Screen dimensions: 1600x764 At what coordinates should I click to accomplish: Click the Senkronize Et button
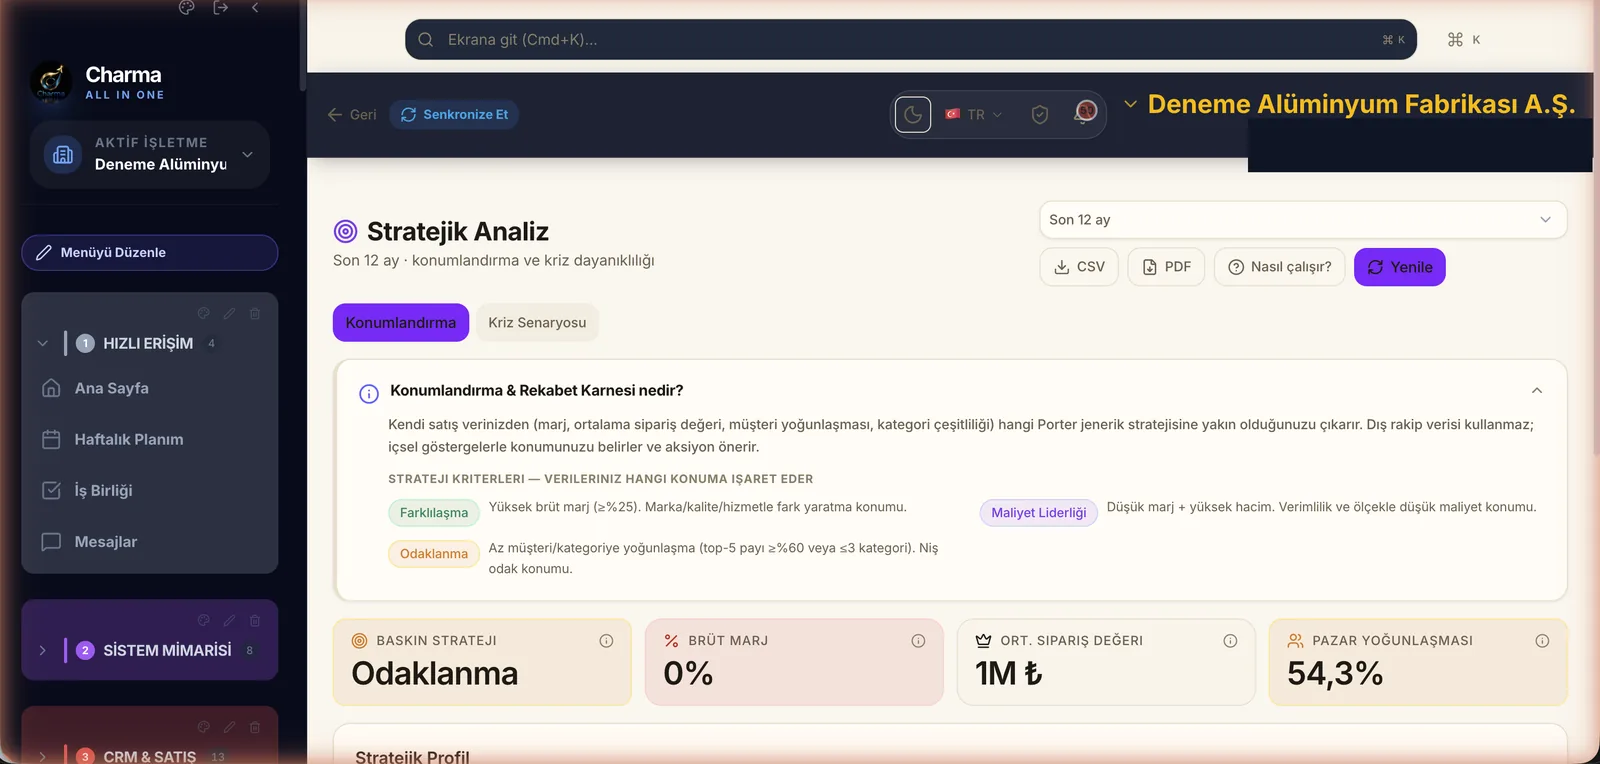[x=455, y=115]
